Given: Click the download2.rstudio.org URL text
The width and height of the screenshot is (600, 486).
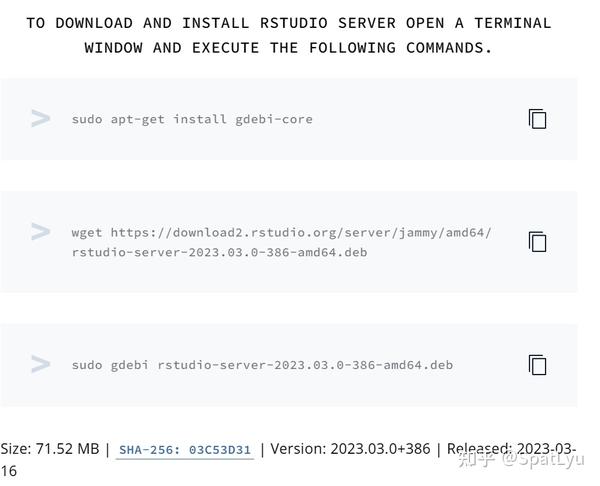Looking at the screenshot, I should [301, 233].
